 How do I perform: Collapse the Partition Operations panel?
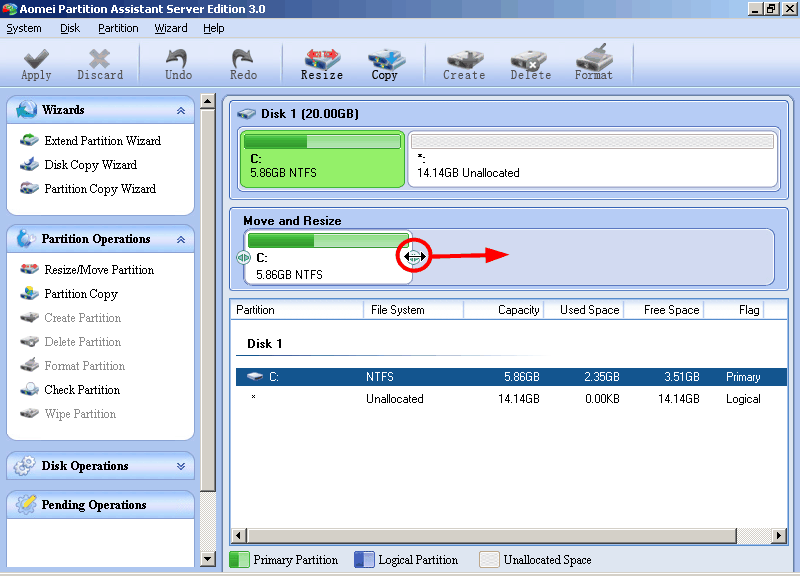182,239
